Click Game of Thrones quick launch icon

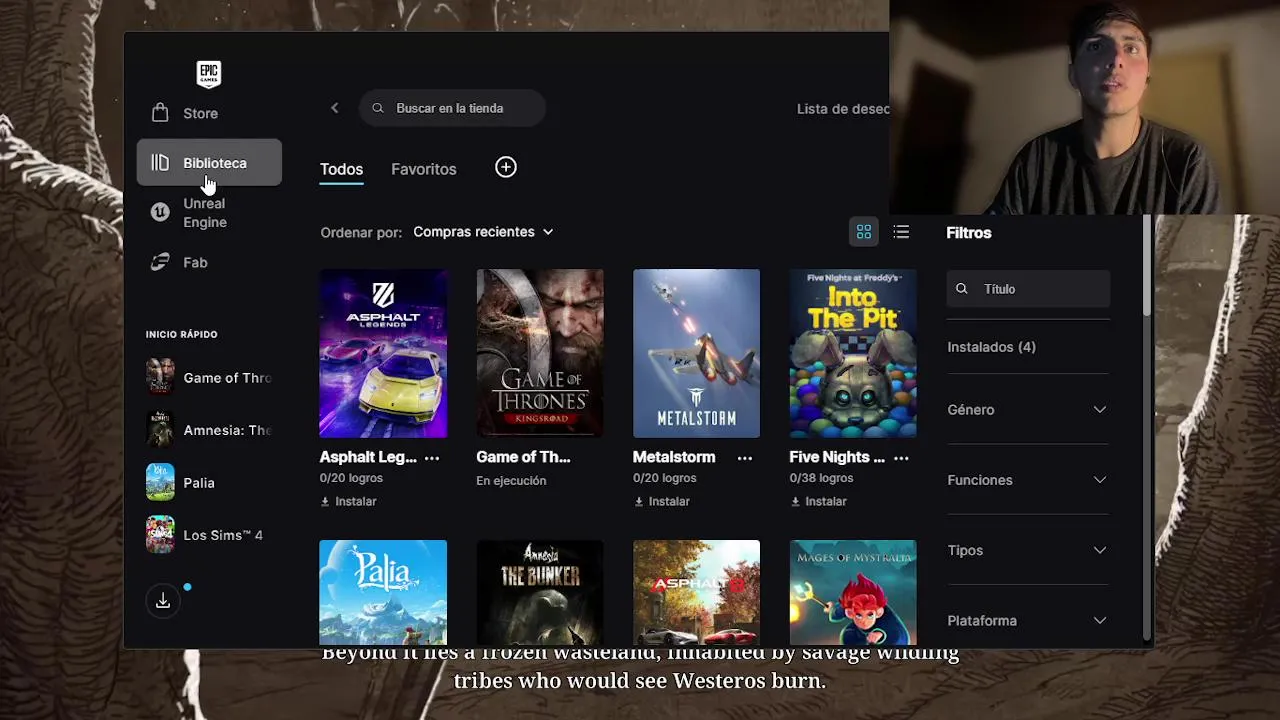[160, 377]
